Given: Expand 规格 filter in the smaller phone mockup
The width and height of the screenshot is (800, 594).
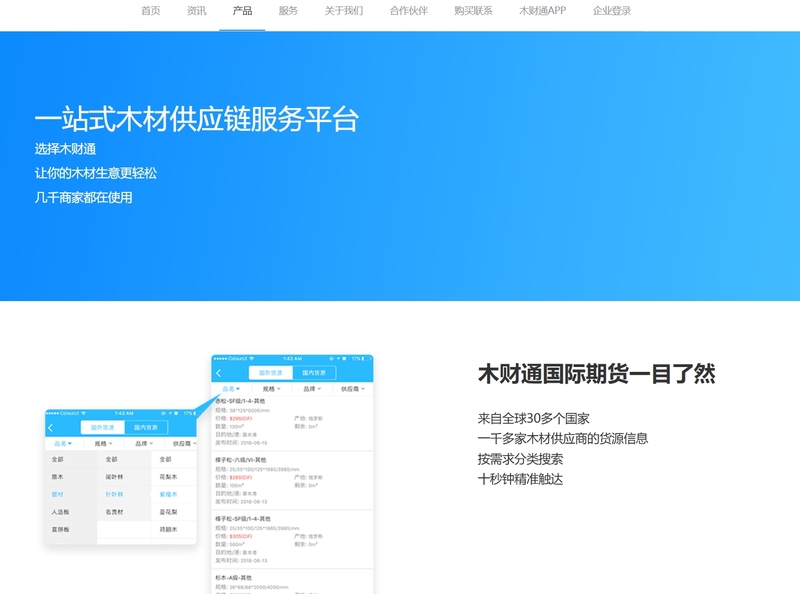Looking at the screenshot, I should click(103, 444).
